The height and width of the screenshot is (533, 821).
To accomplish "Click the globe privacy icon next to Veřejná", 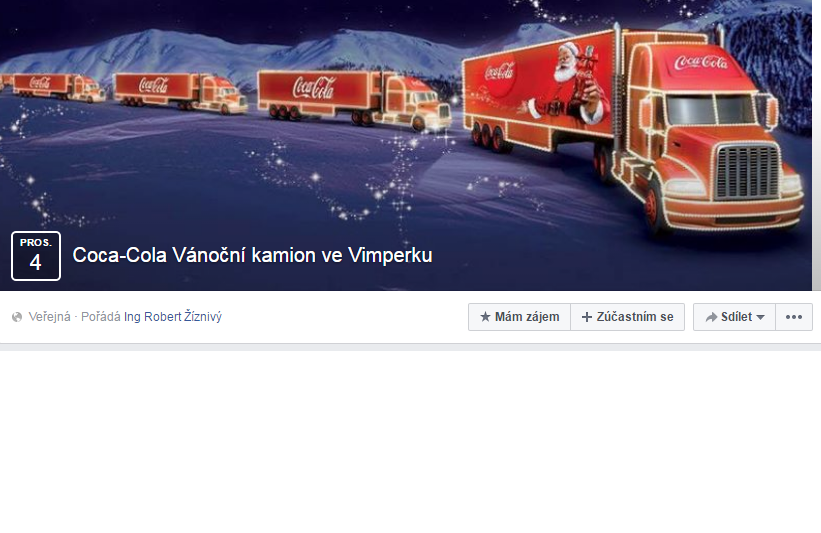I will point(17,317).
